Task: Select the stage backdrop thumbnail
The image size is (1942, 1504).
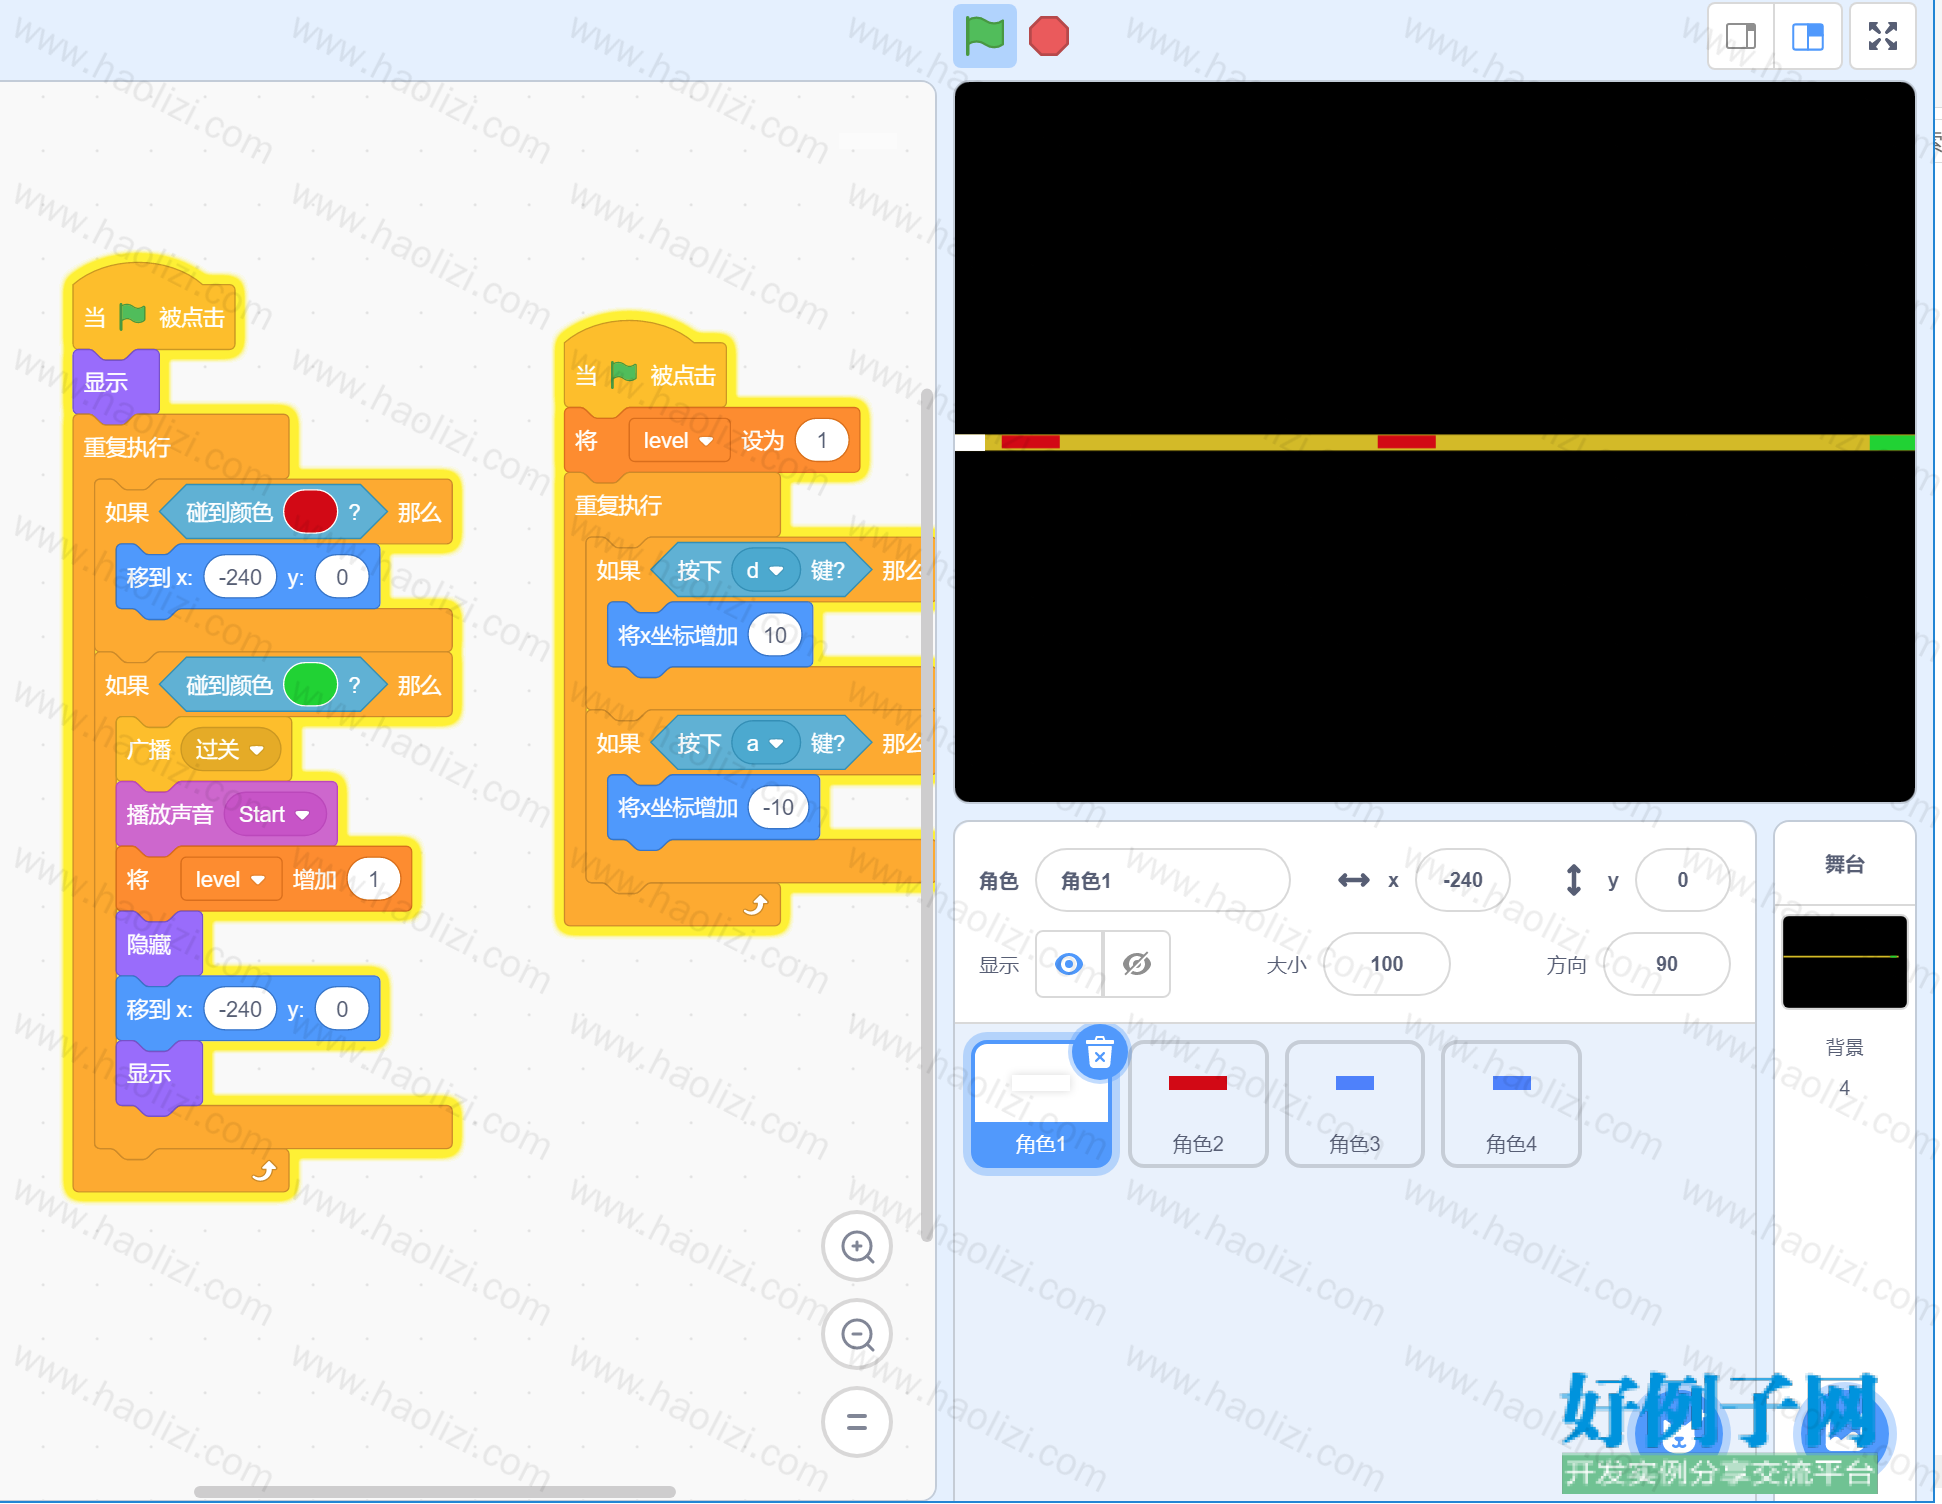Action: [1845, 961]
